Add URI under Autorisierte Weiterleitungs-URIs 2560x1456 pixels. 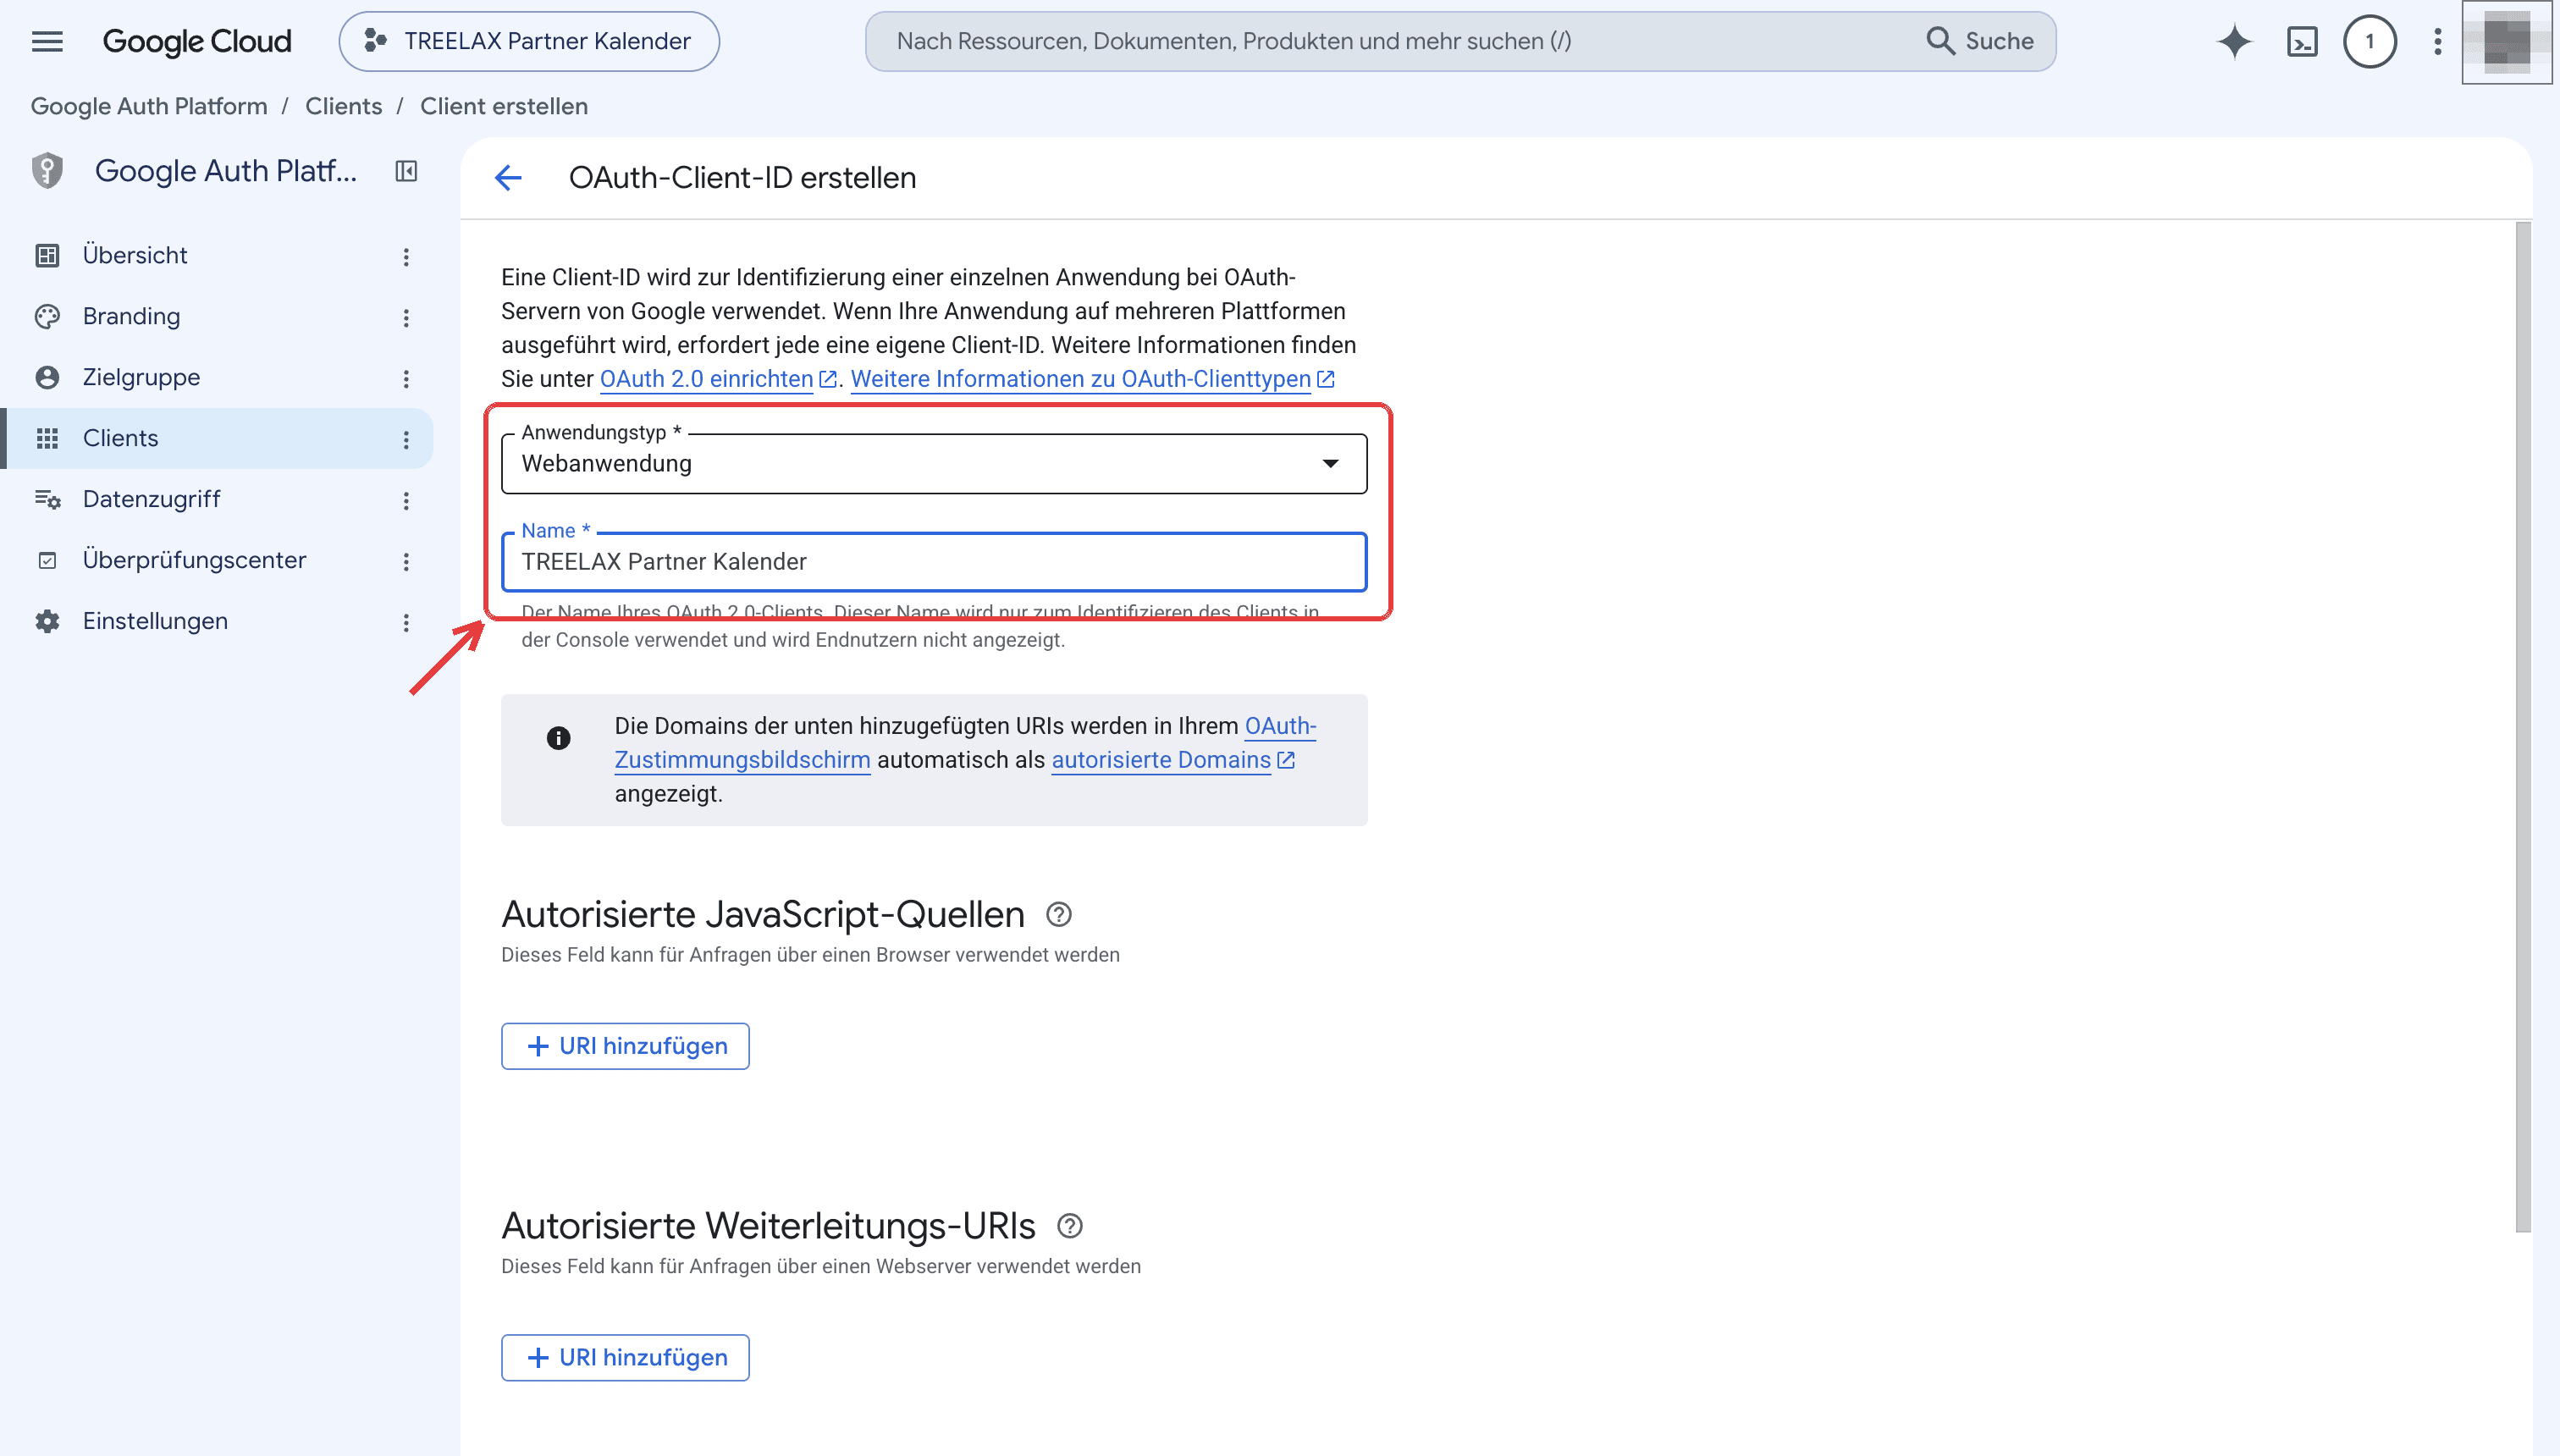pos(625,1358)
